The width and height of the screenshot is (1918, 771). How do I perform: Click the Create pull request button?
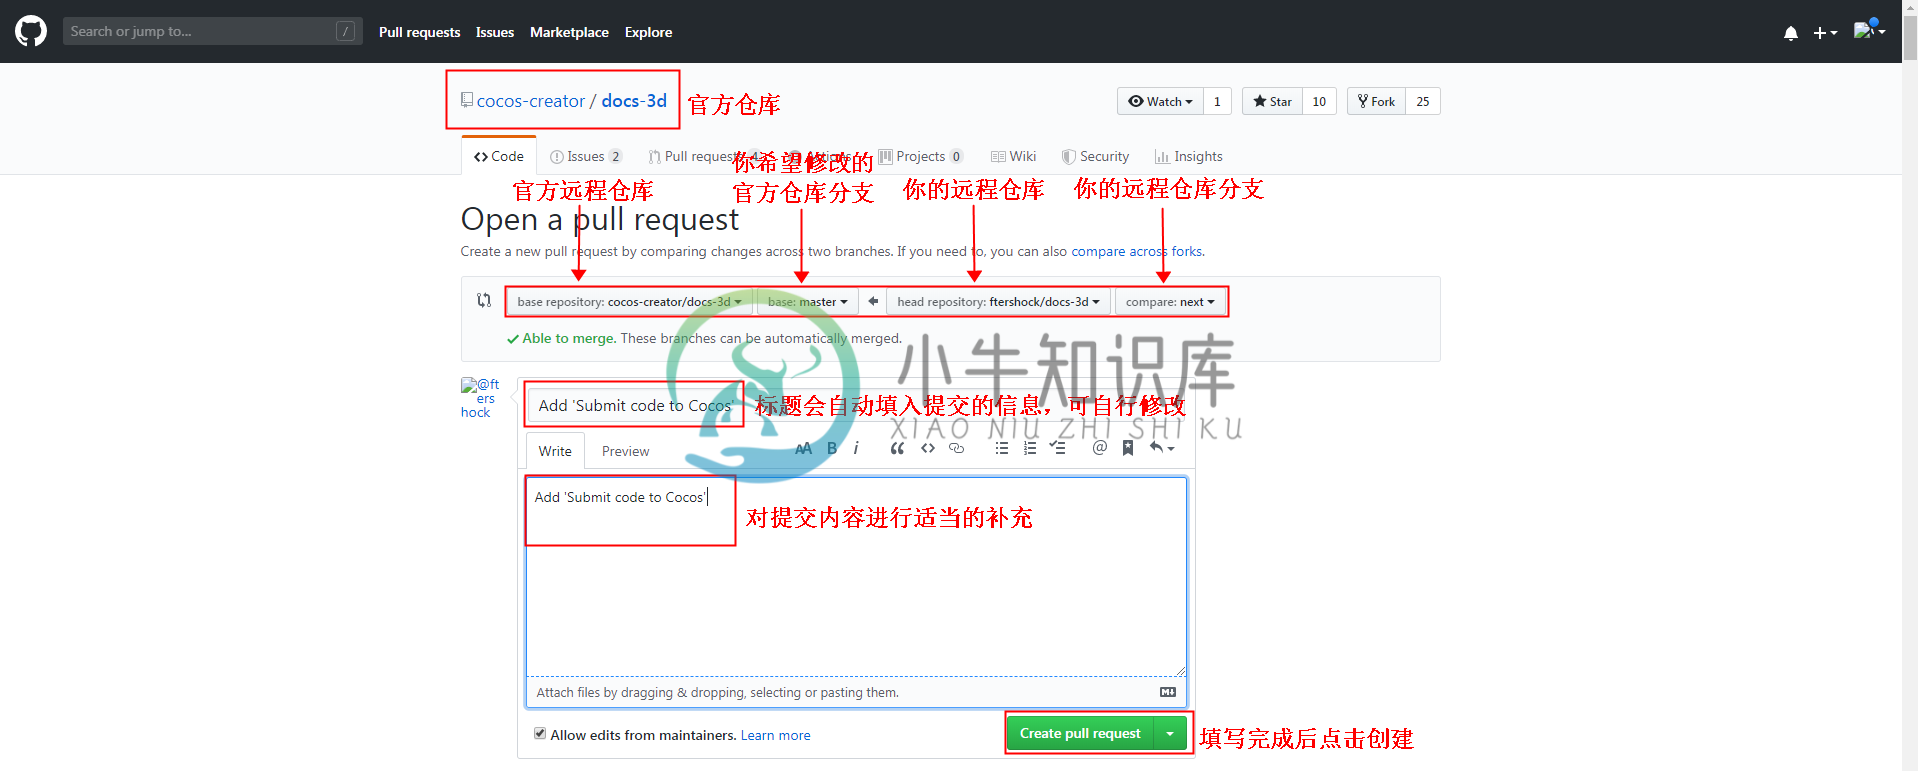tap(1080, 734)
